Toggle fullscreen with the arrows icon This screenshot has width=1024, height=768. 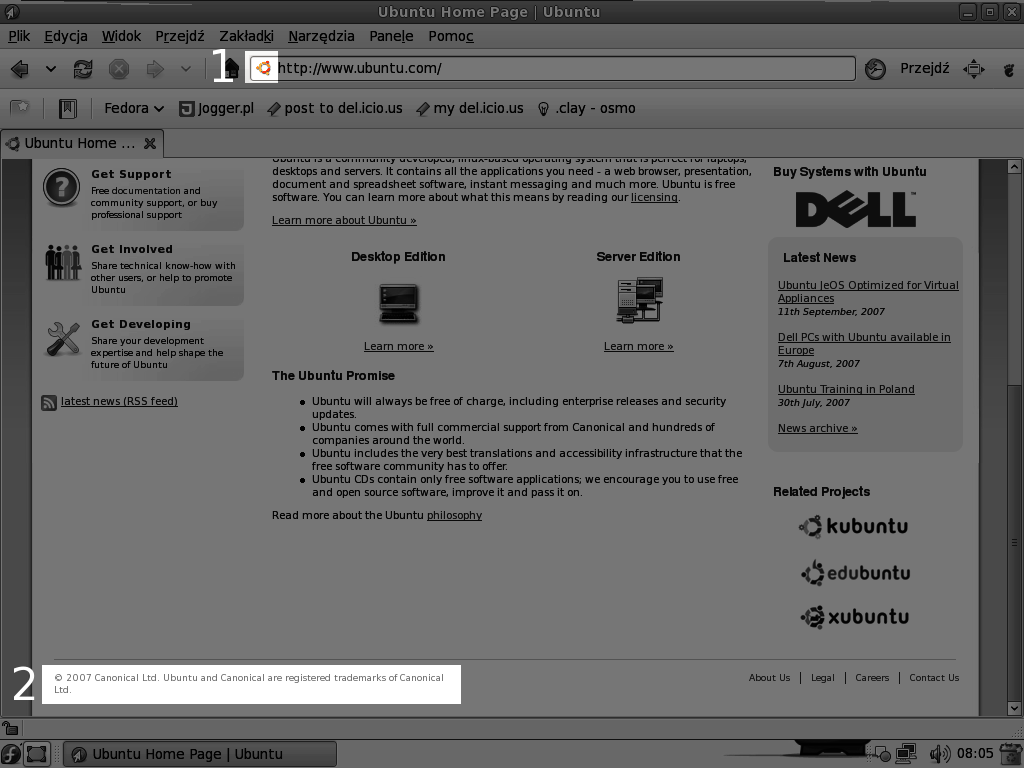click(974, 69)
